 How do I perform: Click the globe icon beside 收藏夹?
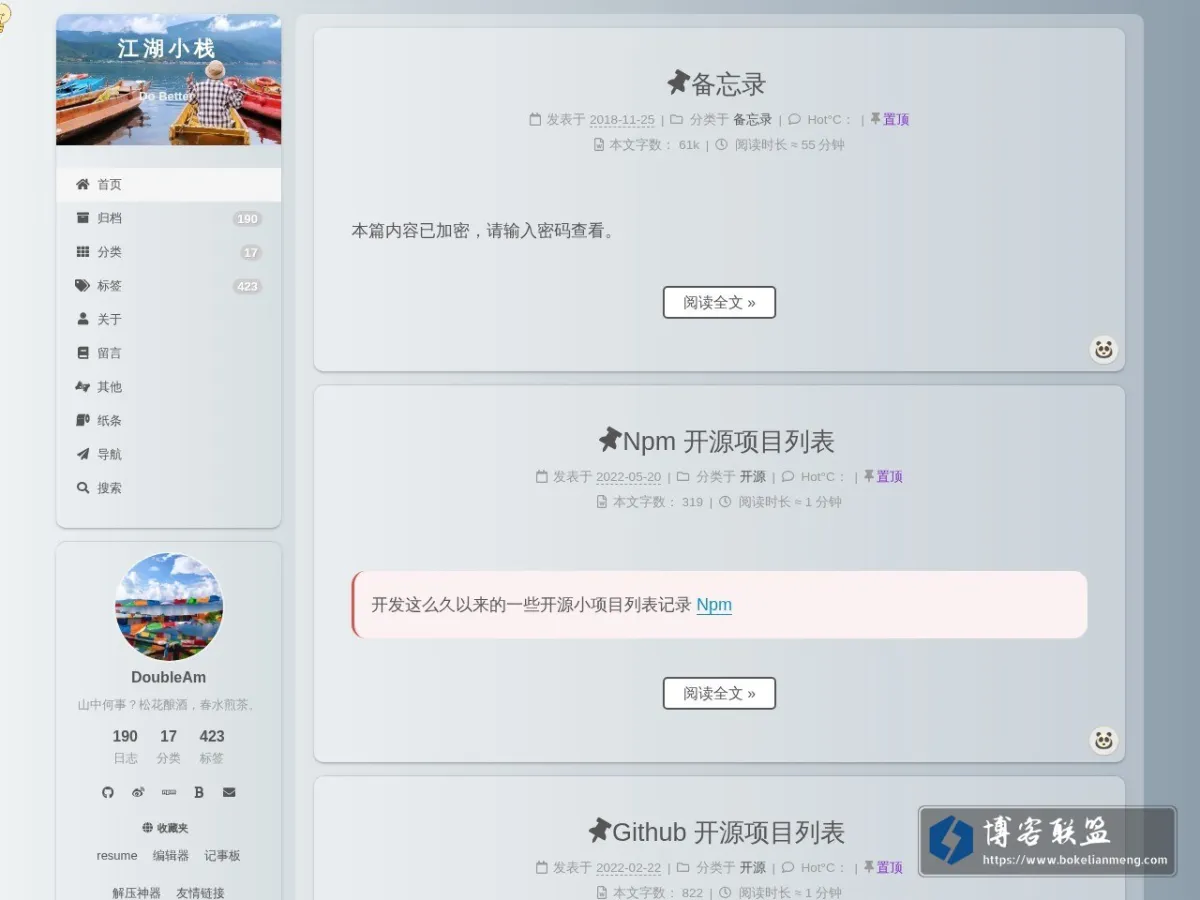coord(148,828)
